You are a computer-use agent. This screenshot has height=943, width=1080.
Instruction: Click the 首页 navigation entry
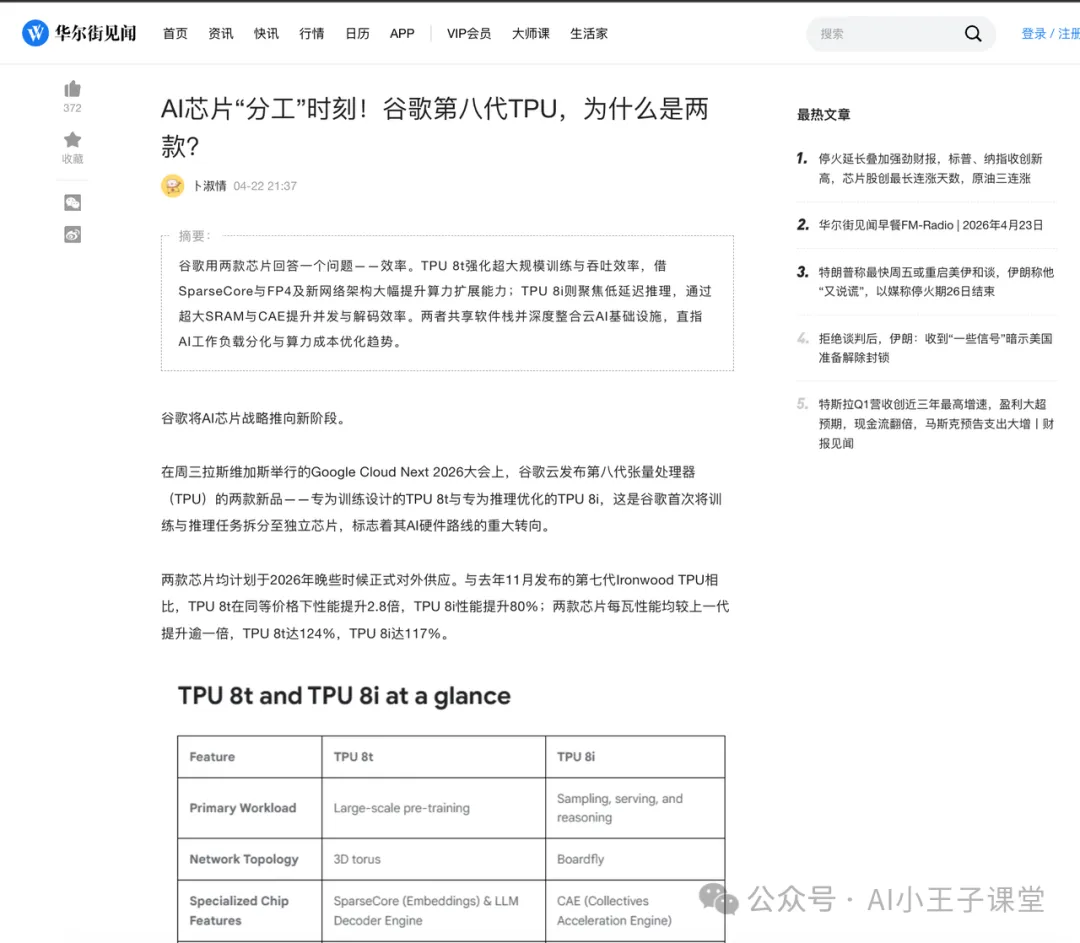[175, 33]
